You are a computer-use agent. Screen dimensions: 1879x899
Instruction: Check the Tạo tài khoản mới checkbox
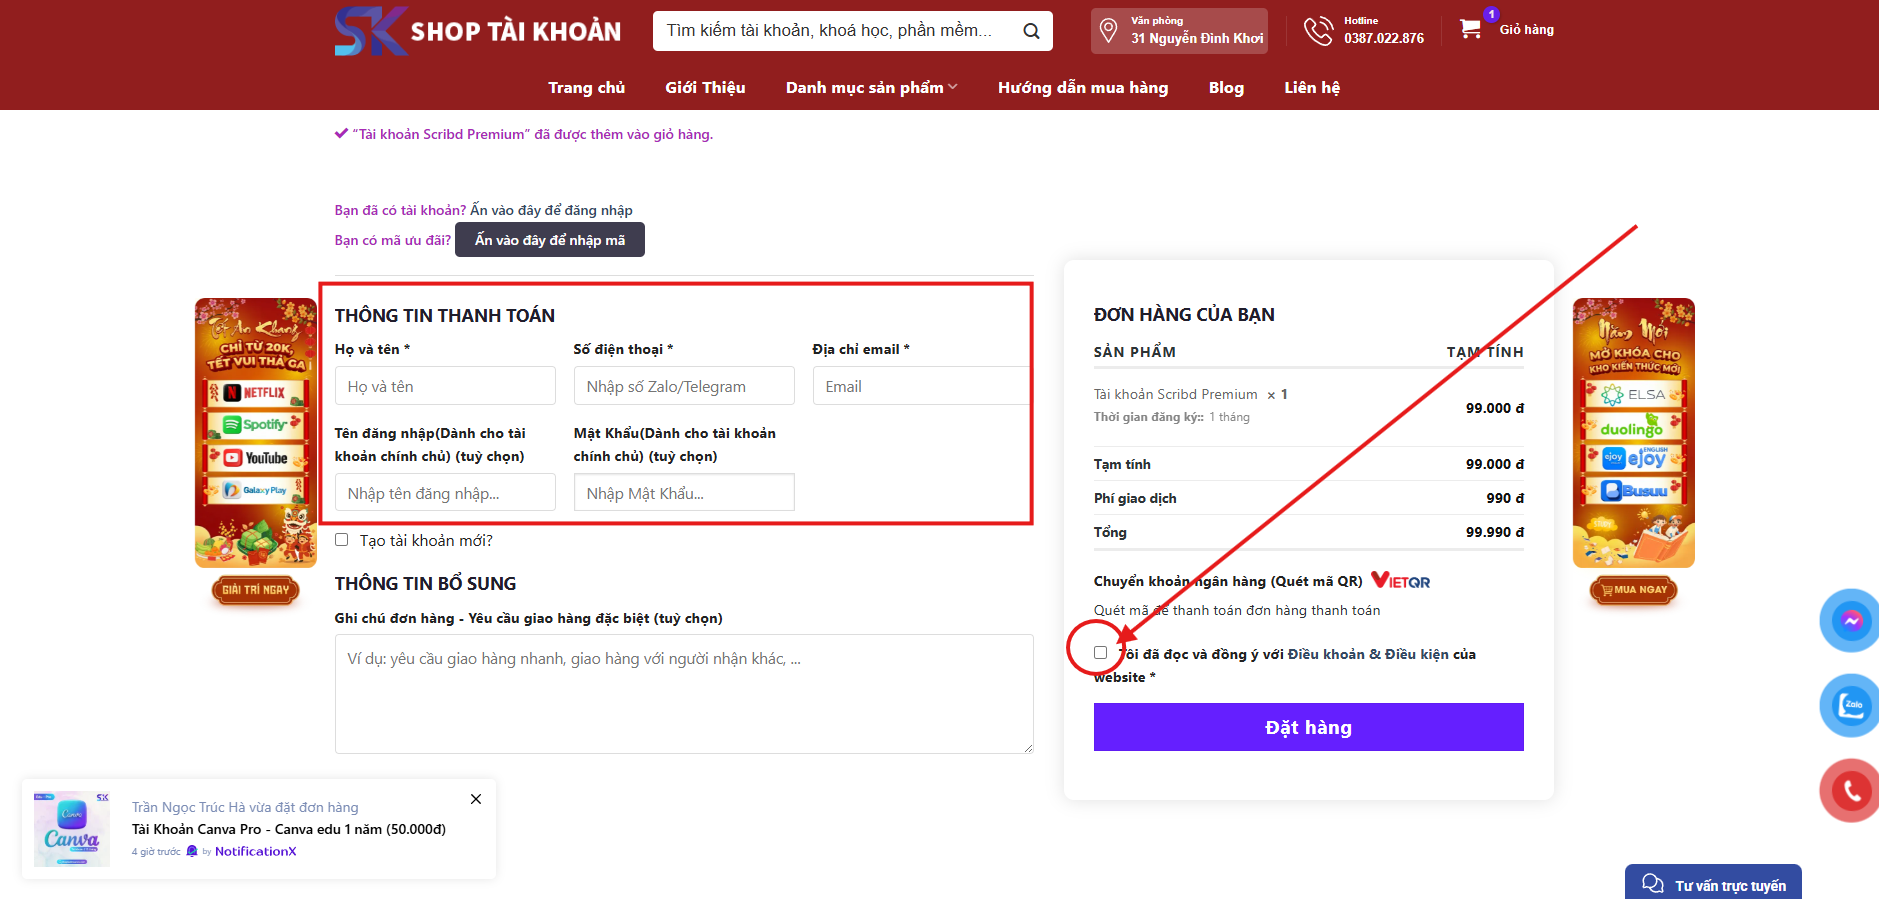pos(342,540)
